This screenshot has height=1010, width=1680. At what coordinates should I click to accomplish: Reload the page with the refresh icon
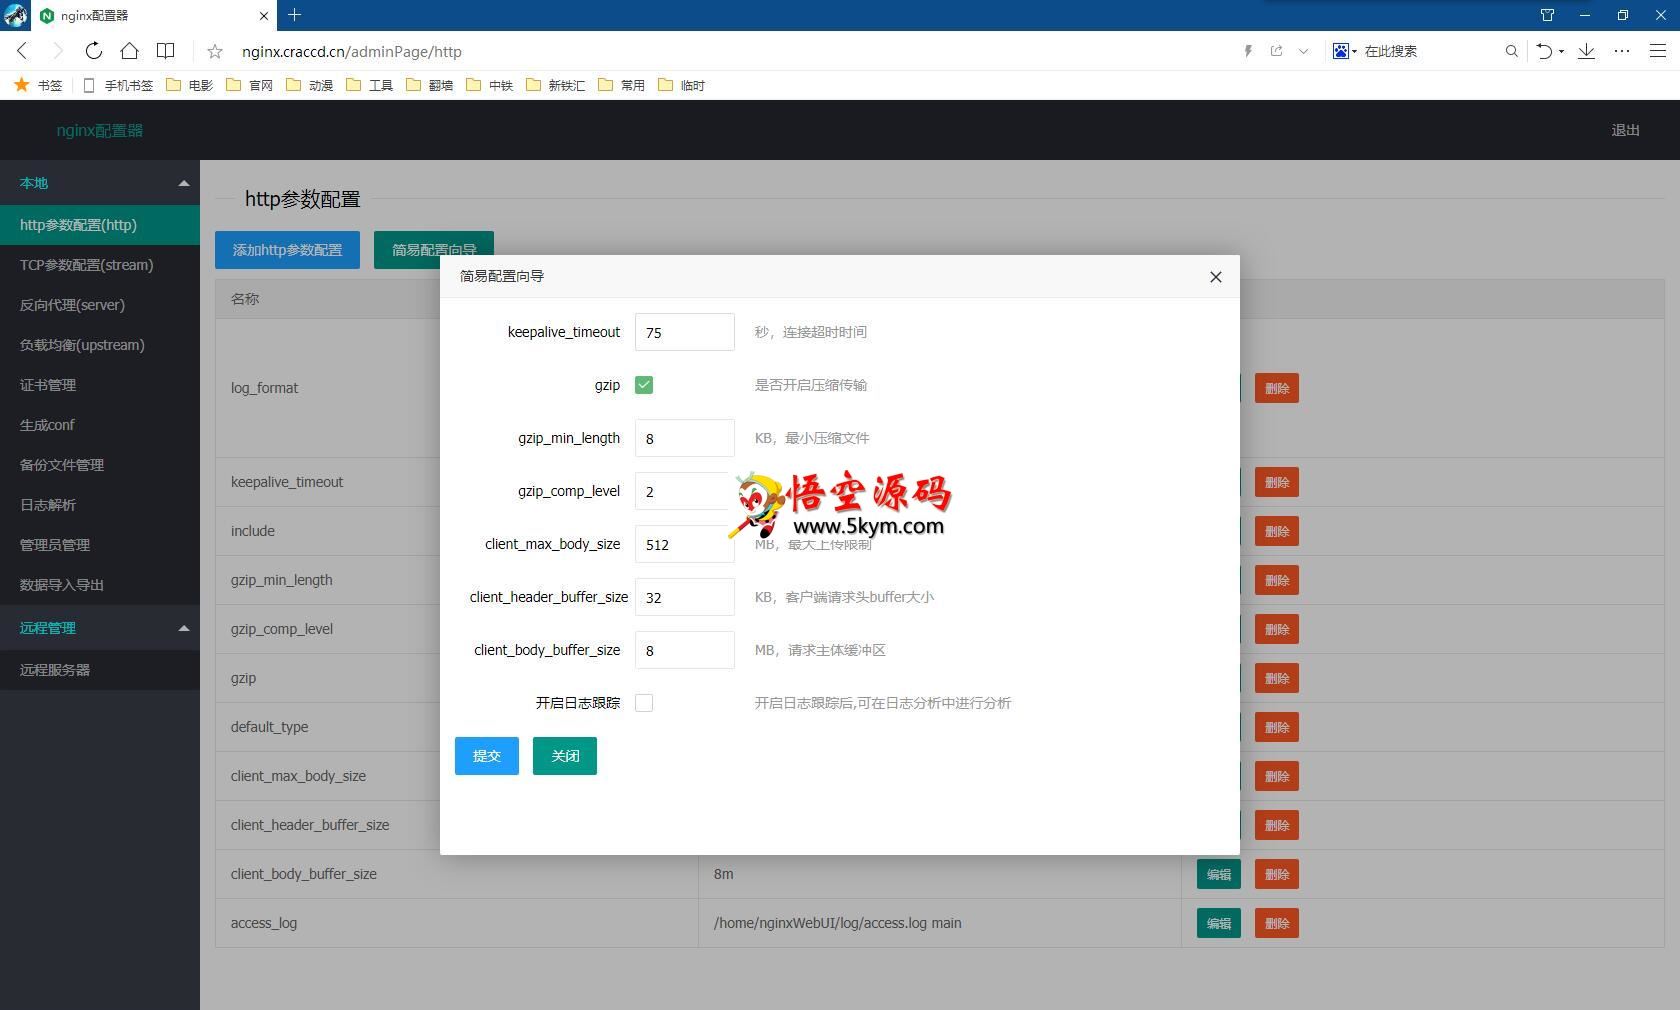[93, 51]
